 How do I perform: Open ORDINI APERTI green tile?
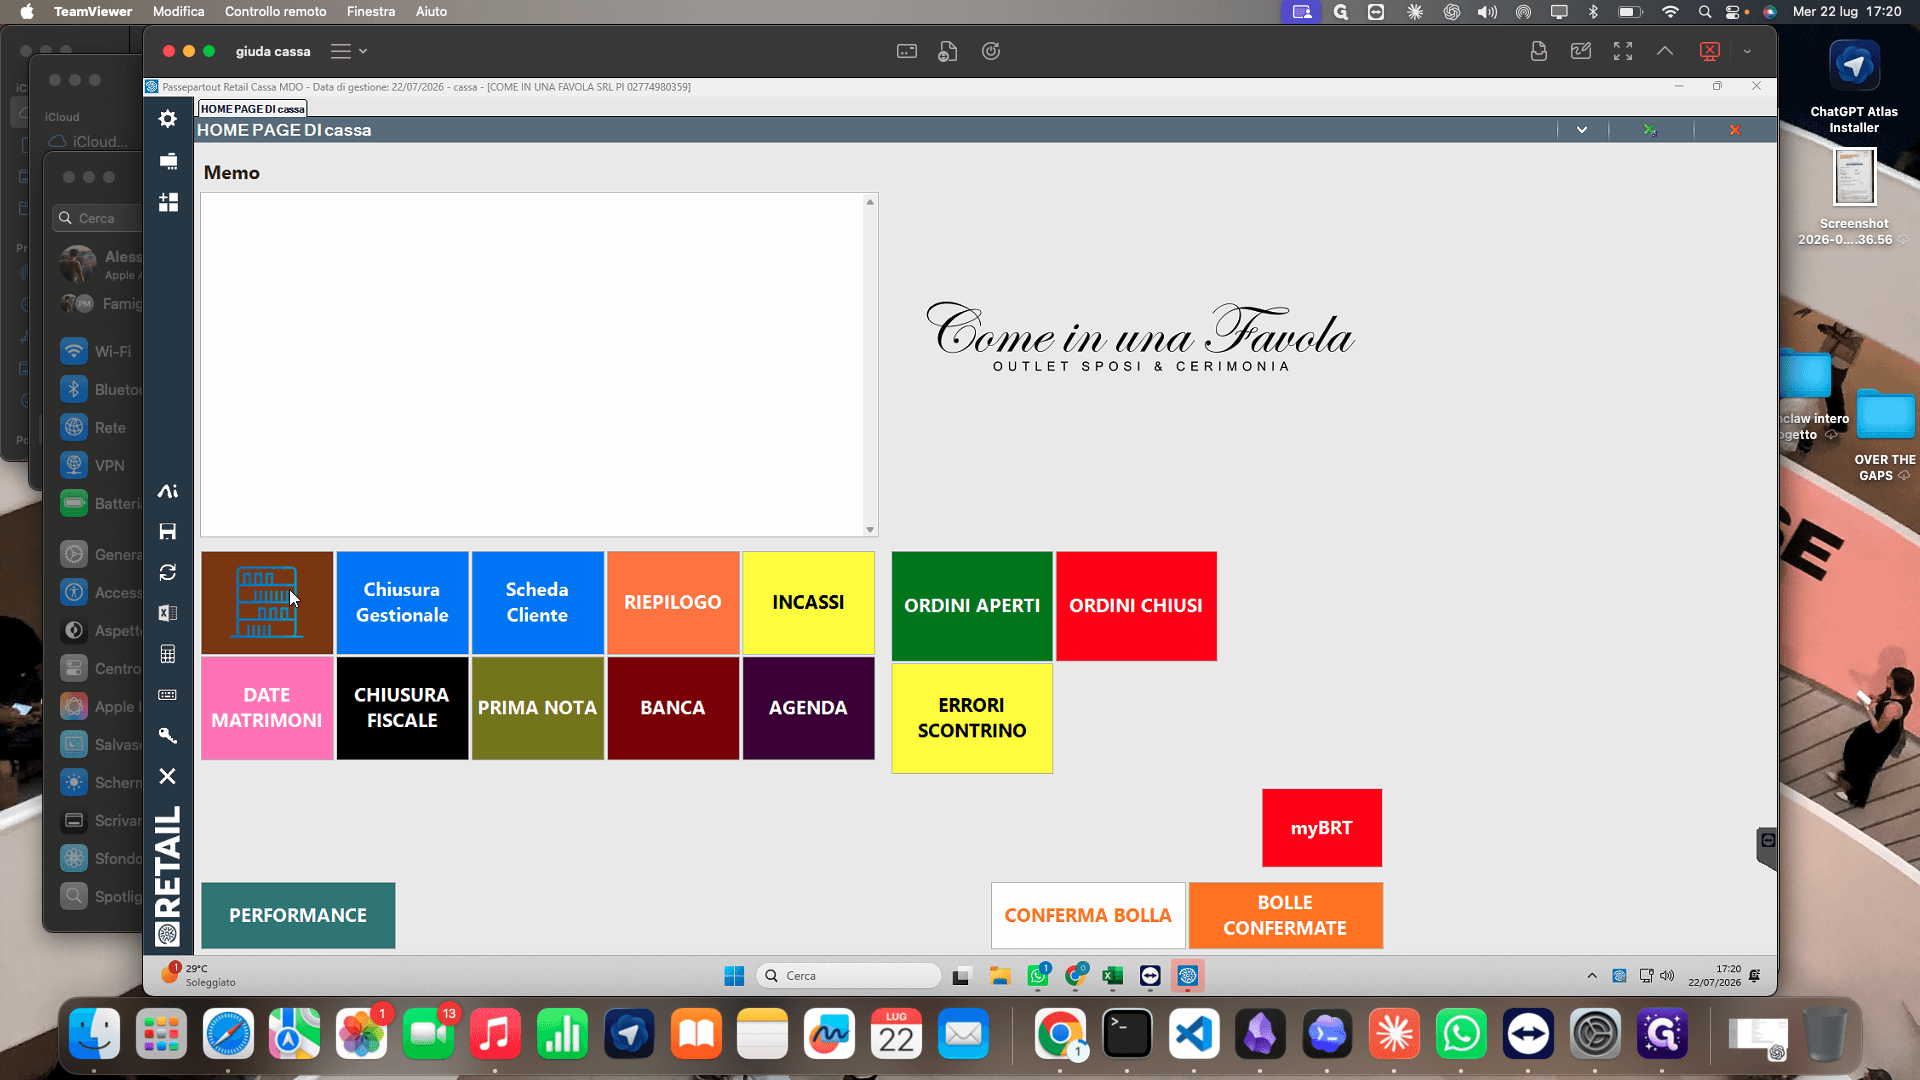click(972, 606)
